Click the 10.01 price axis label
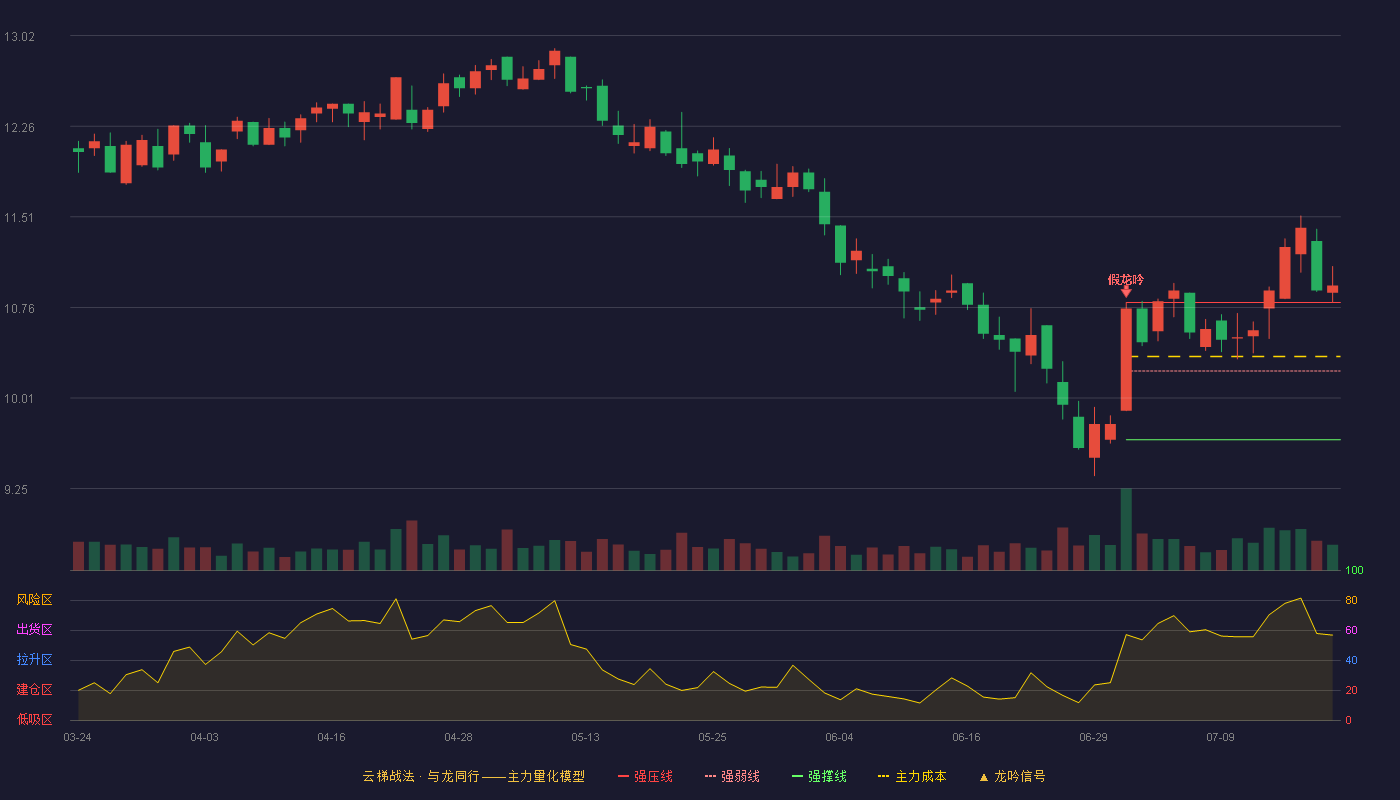The image size is (1400, 800). tap(19, 399)
